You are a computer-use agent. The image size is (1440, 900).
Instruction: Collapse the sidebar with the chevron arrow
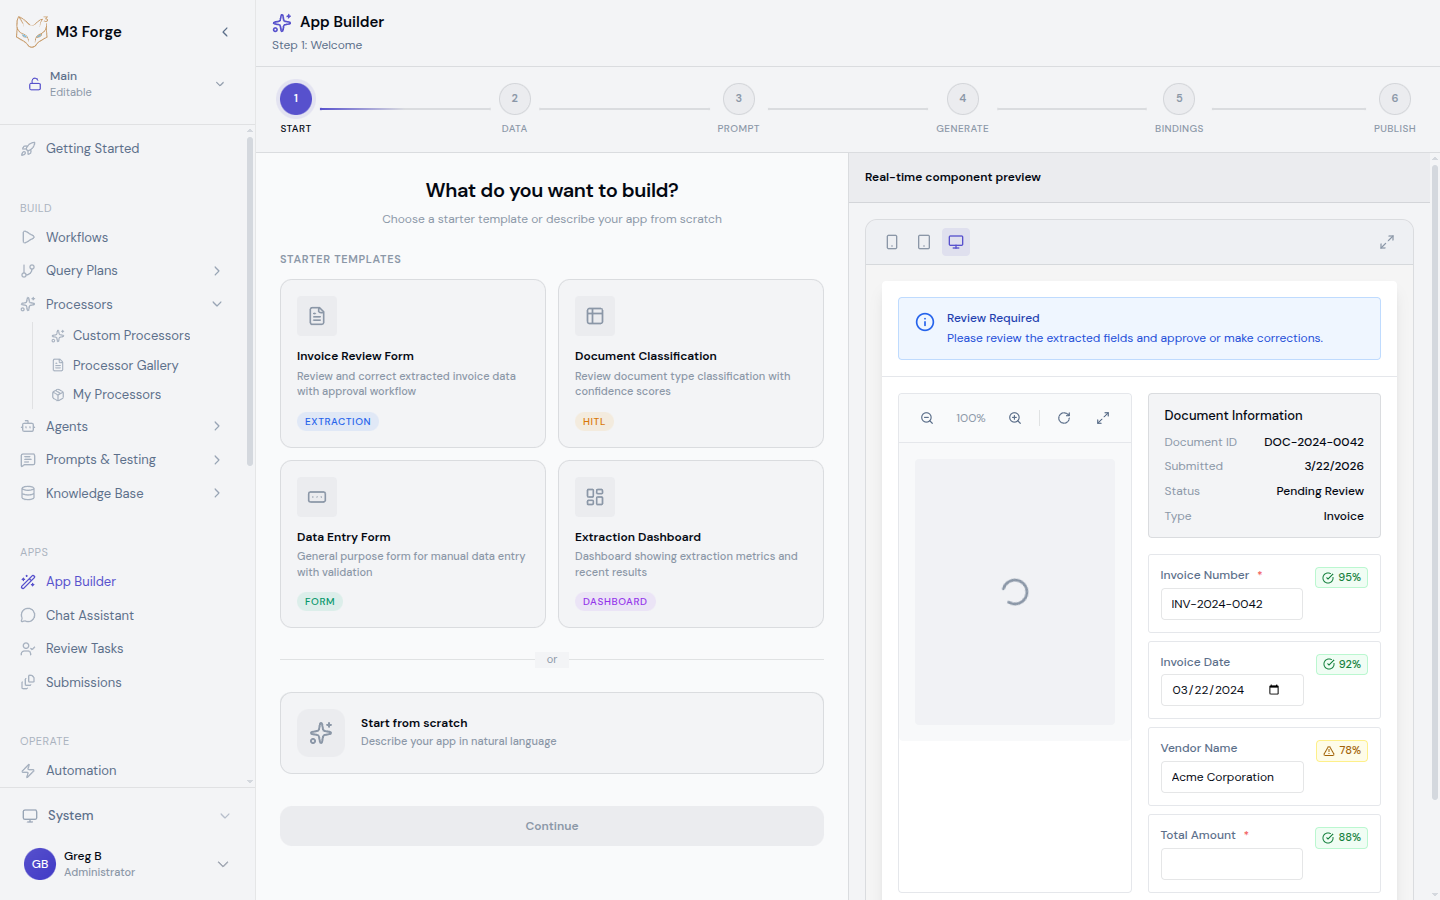pos(225,32)
